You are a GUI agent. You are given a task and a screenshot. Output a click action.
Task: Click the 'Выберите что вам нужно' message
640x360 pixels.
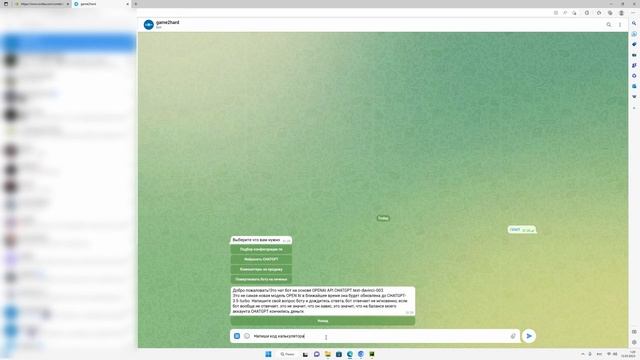point(261,240)
